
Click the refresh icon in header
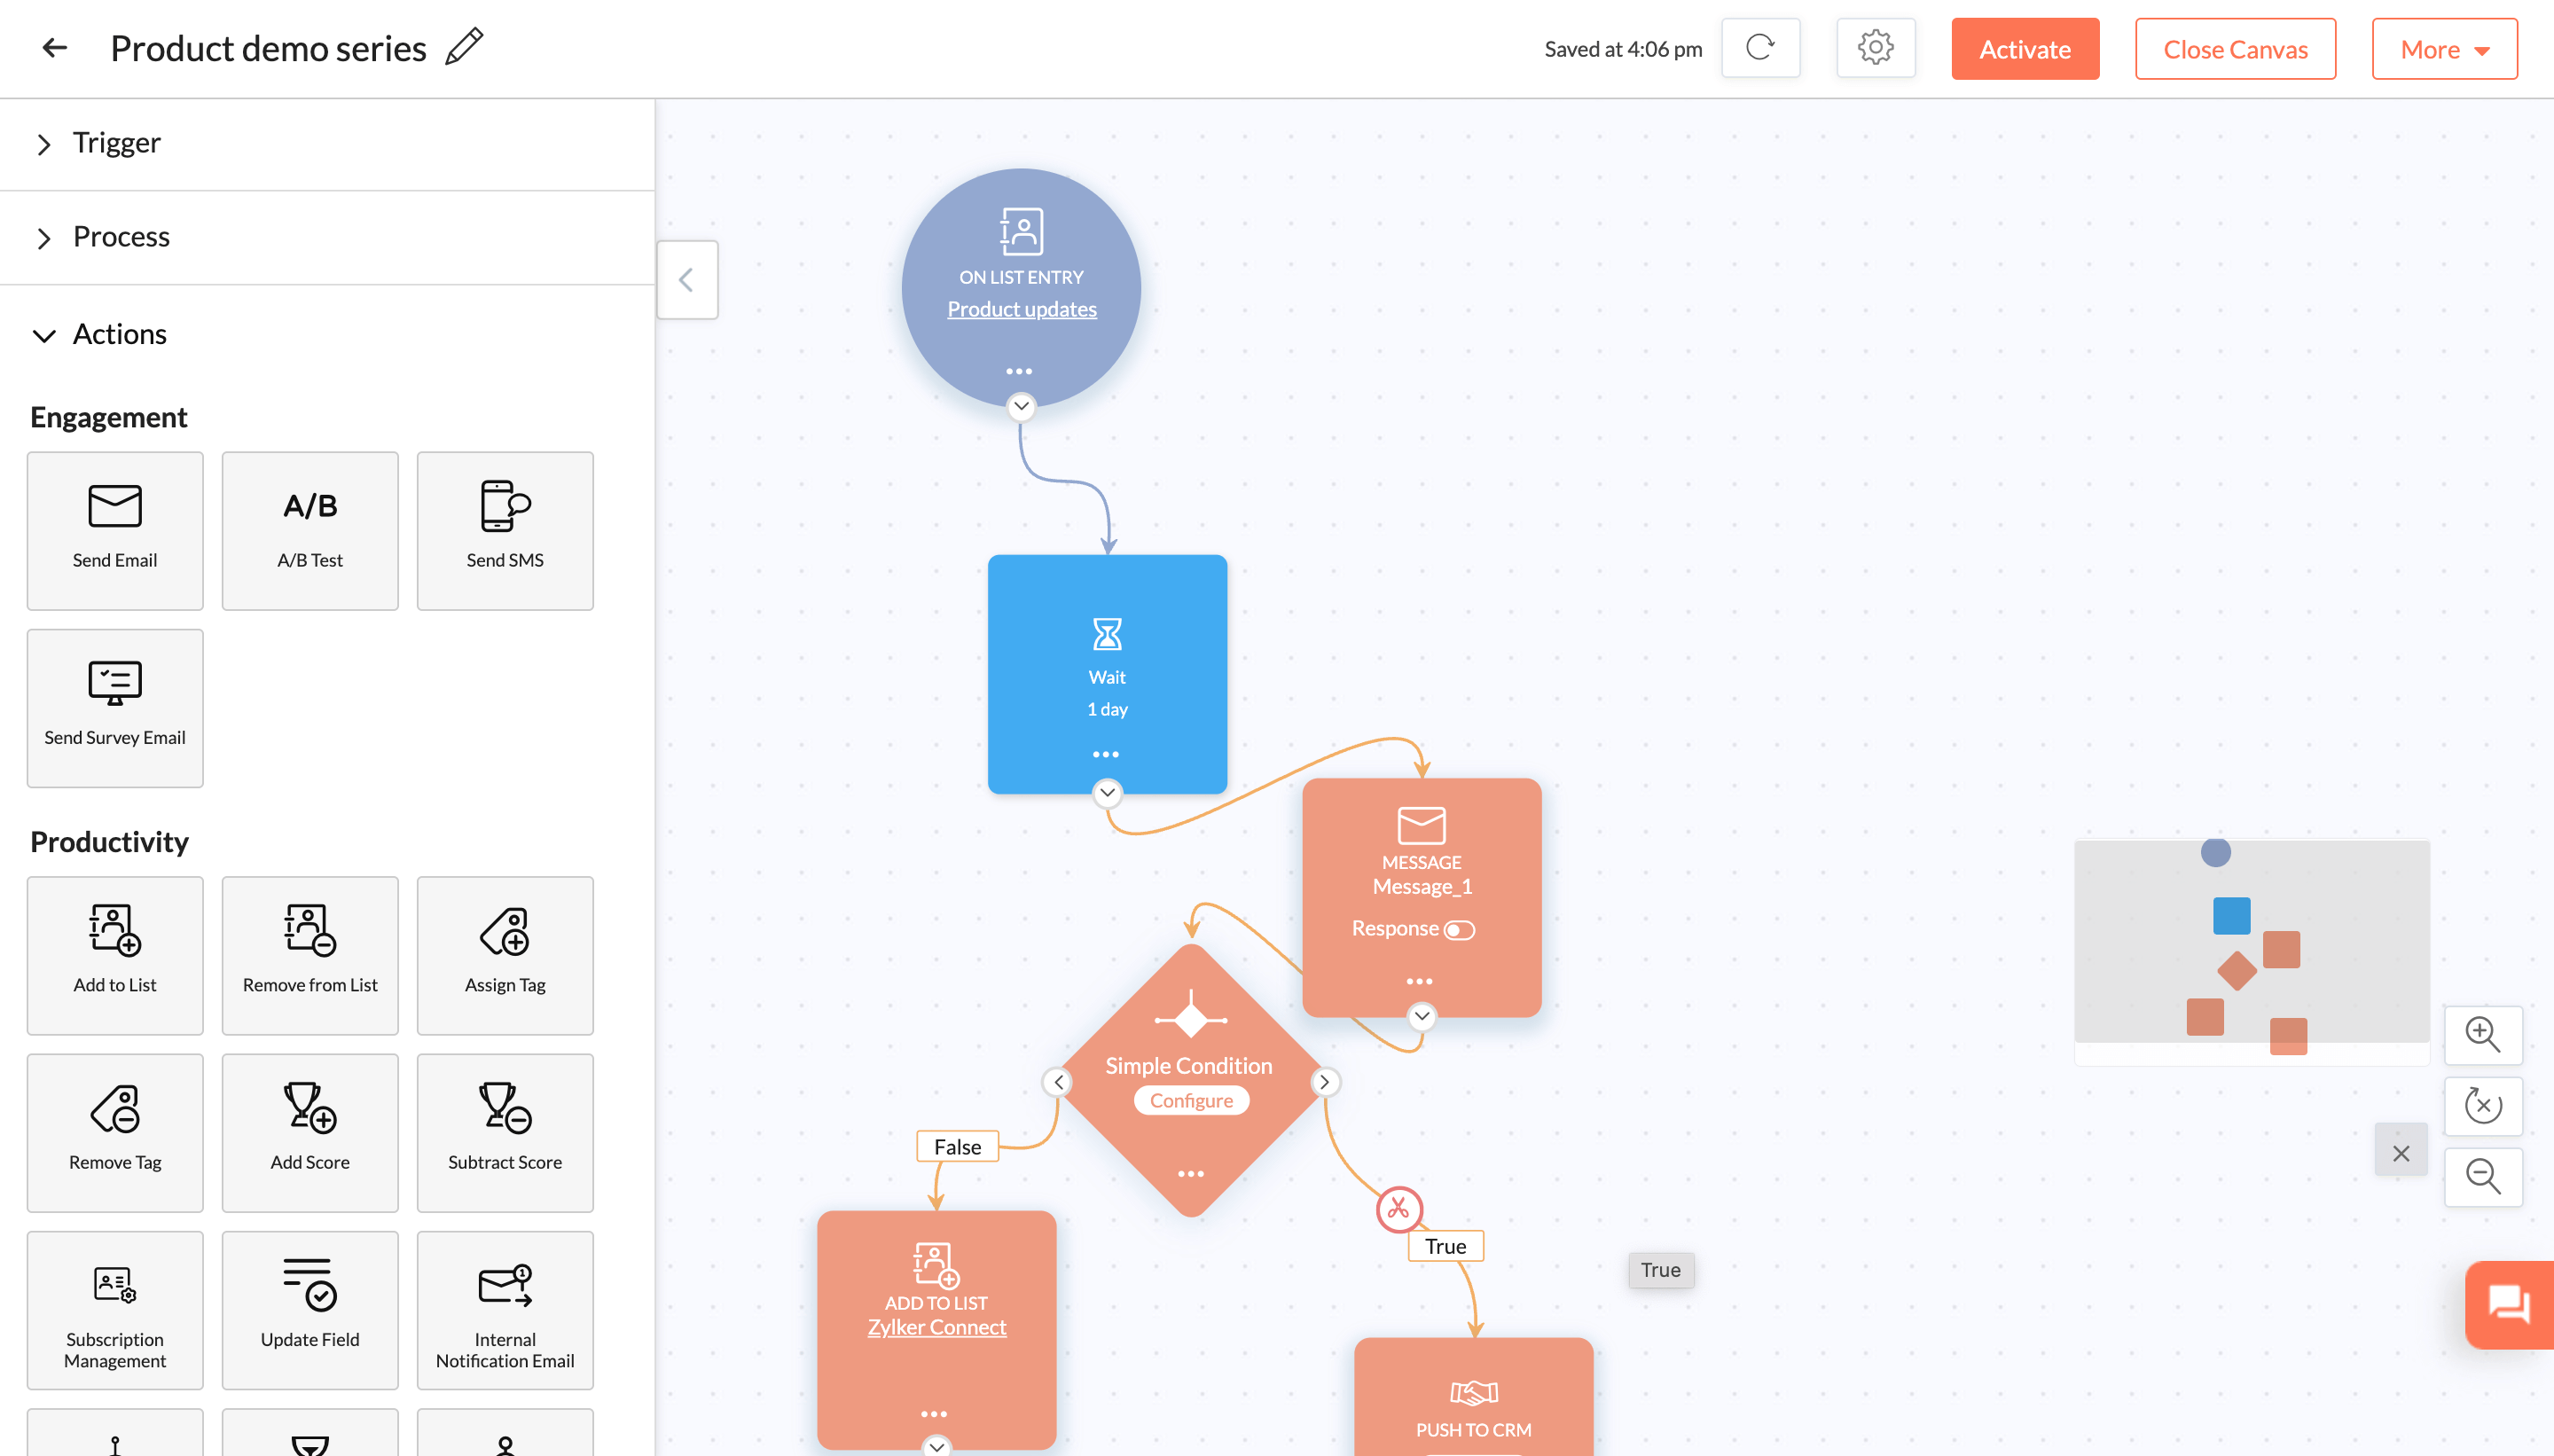coord(1760,48)
